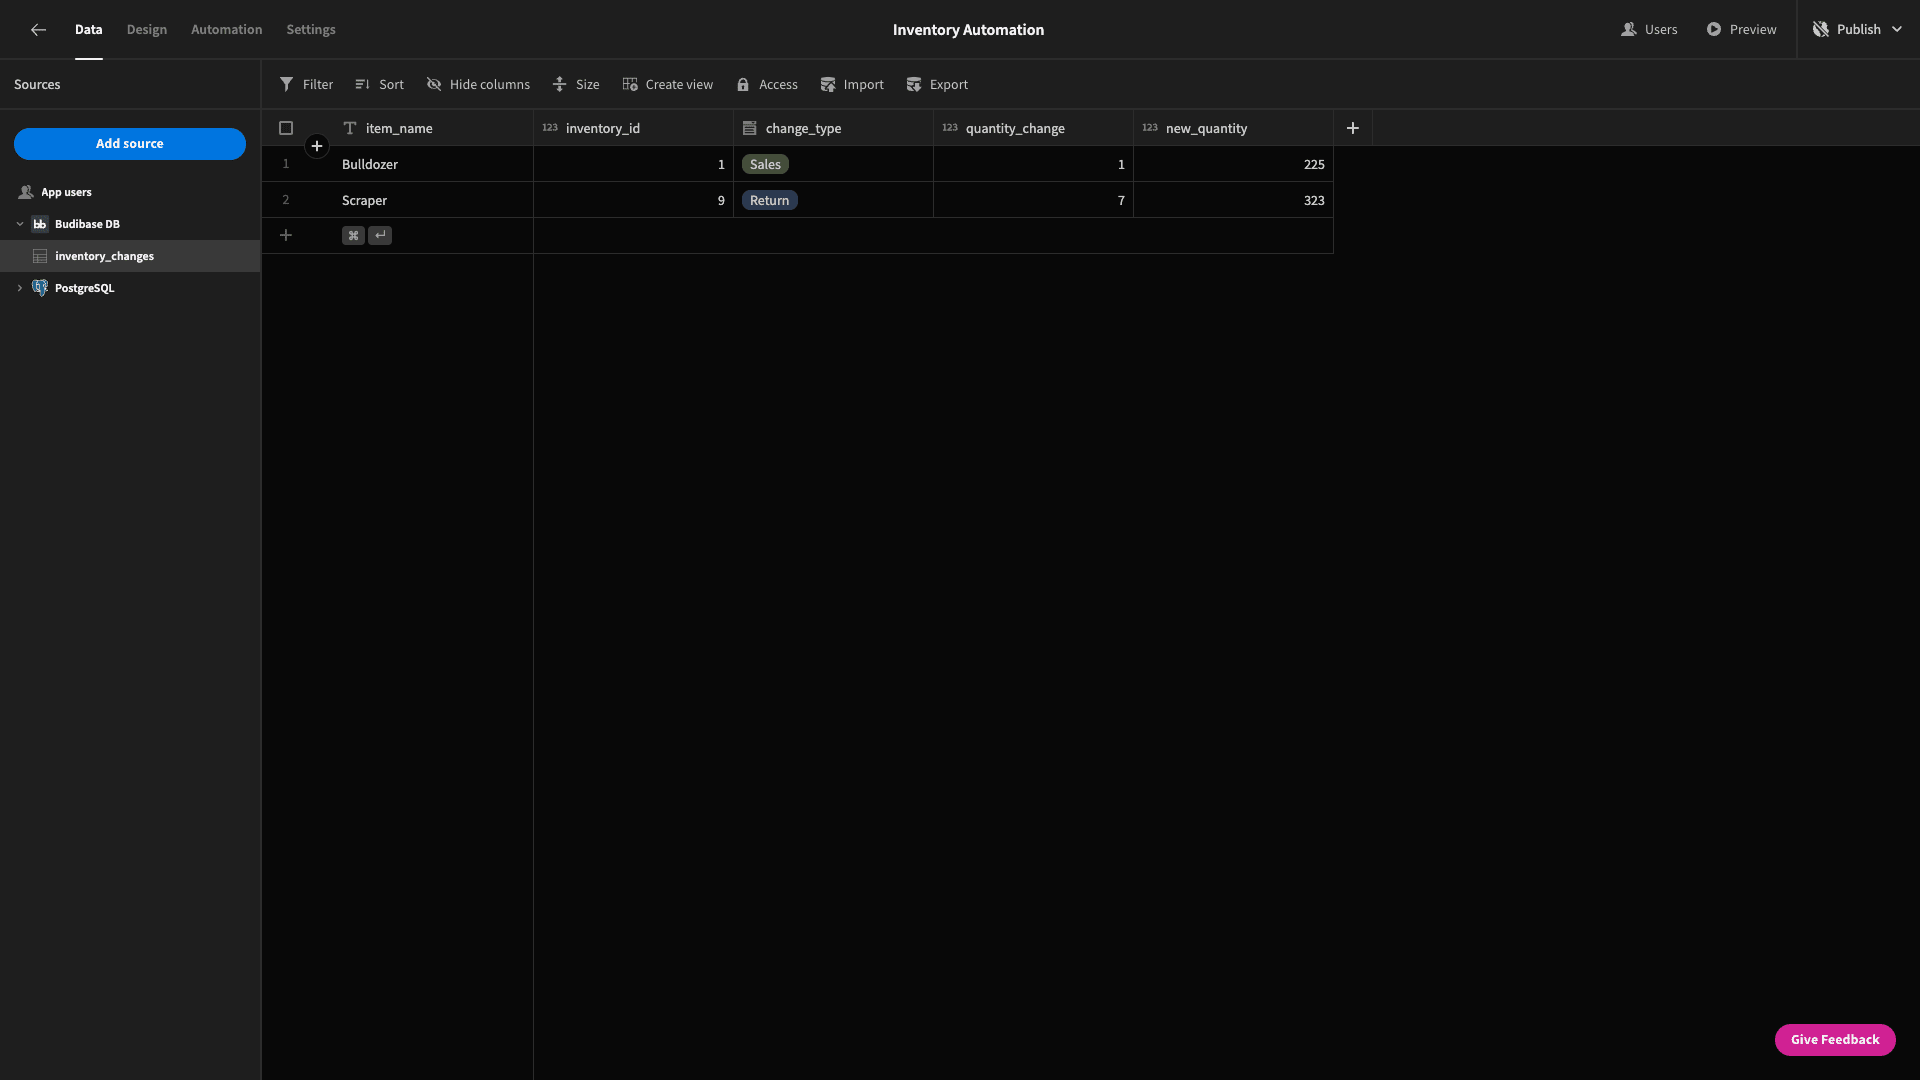The image size is (1920, 1080).
Task: Click the add column plus icon
Action: pos(1353,128)
